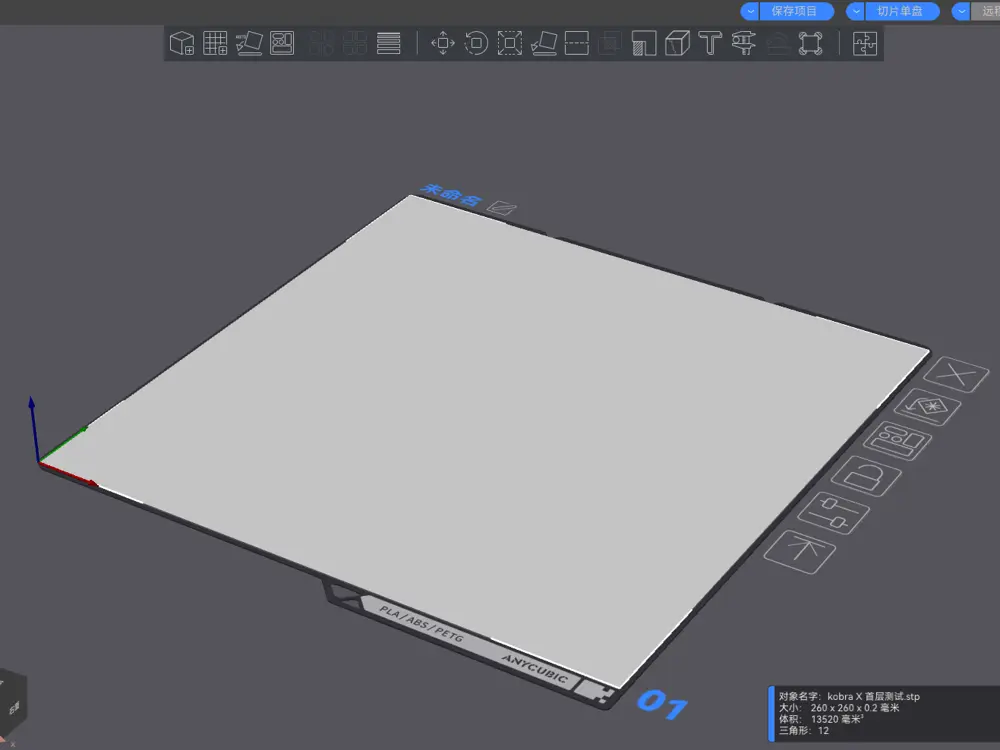This screenshot has height=750, width=1000.
Task: Click the plate's up-arrow-to-line icon
Action: (x=799, y=551)
